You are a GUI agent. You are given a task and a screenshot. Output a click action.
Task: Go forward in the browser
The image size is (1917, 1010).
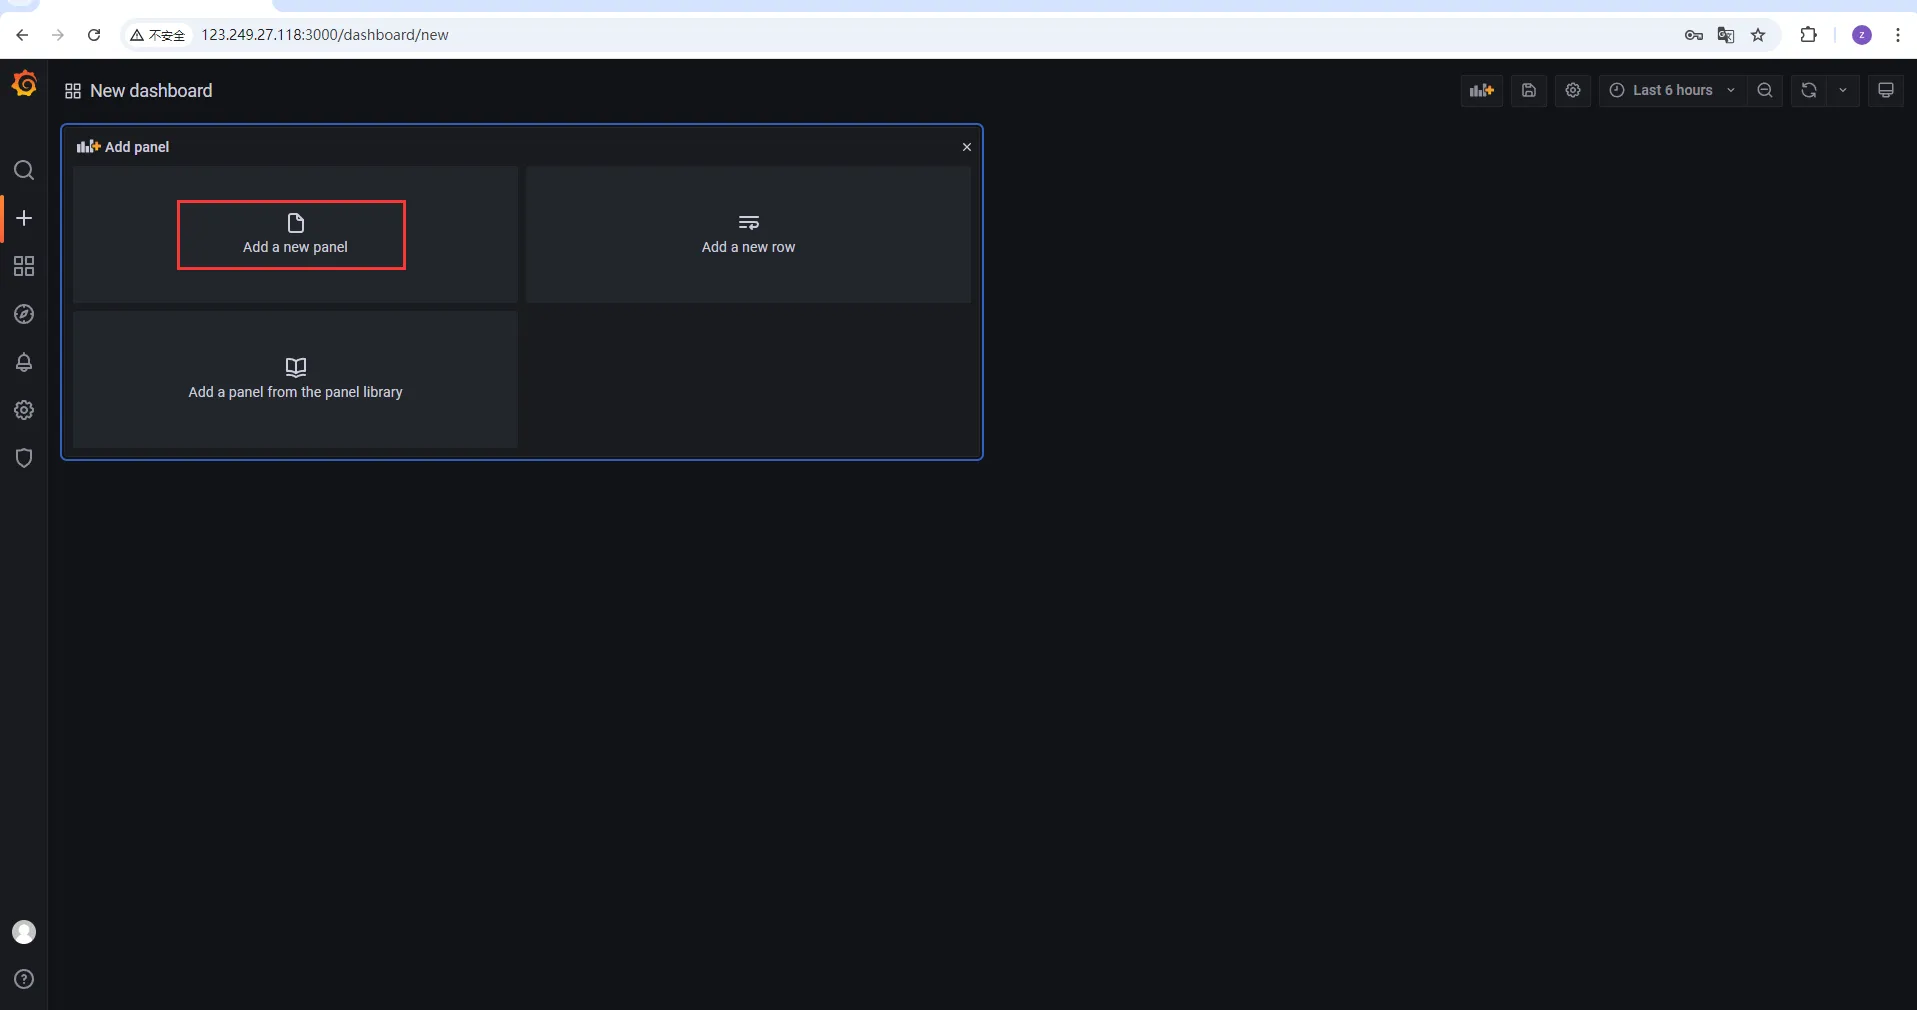coord(58,35)
